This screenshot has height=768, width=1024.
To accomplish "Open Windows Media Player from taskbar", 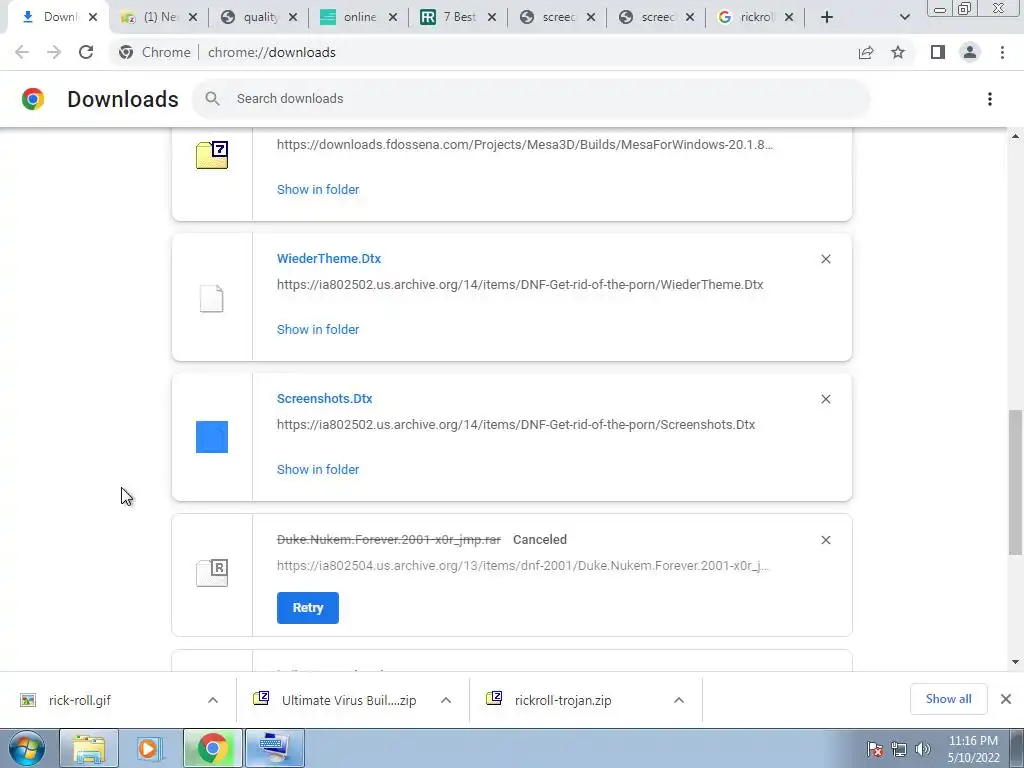I will pos(150,748).
